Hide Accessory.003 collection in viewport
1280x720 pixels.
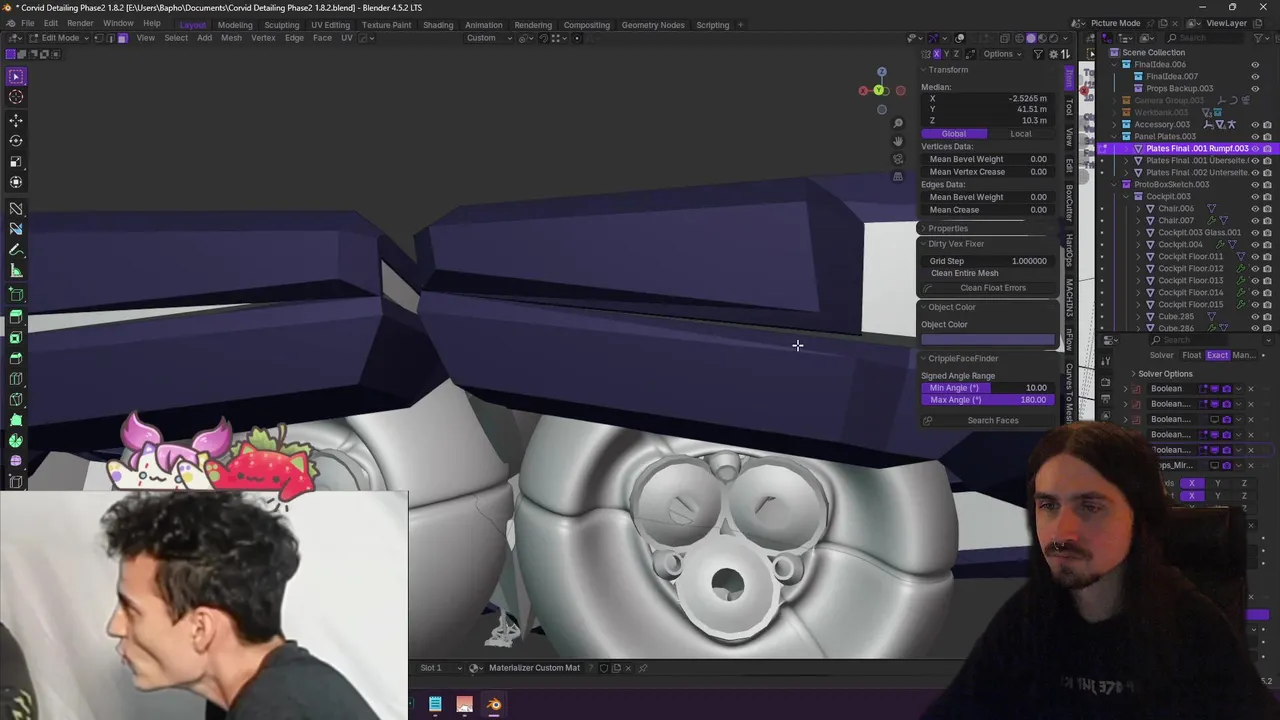(1255, 124)
